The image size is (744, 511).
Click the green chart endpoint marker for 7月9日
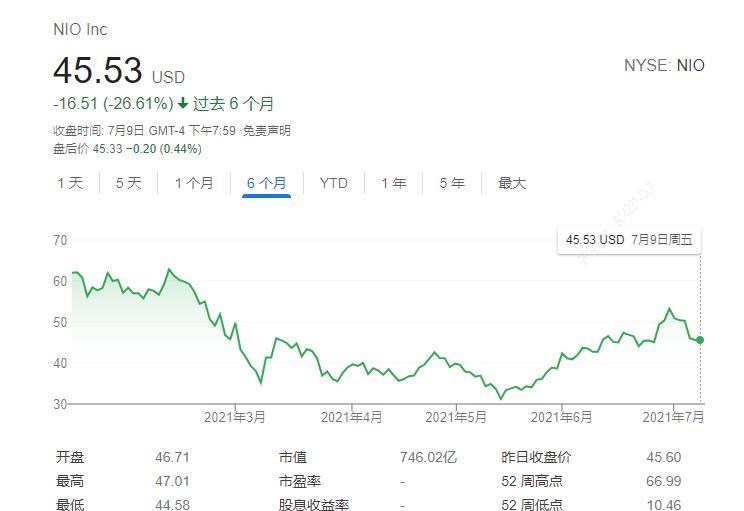tap(700, 340)
